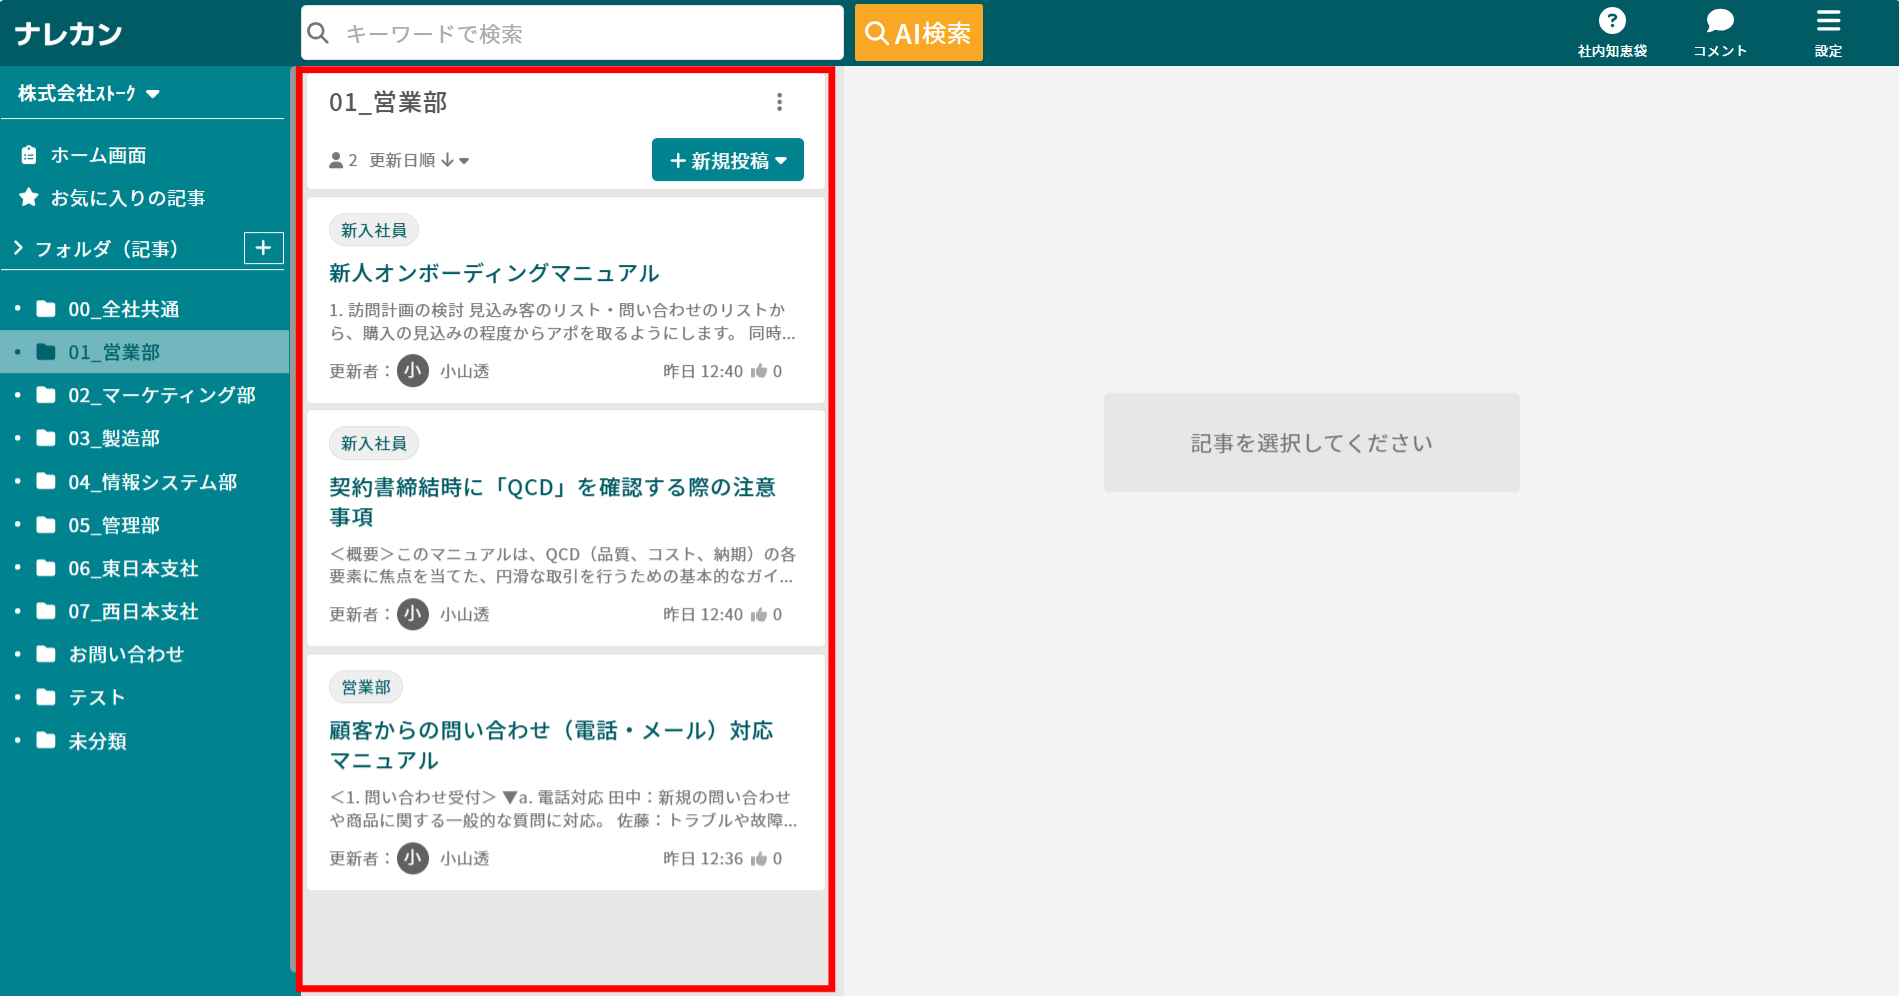Click the AI検索 search icon button

pos(917,32)
